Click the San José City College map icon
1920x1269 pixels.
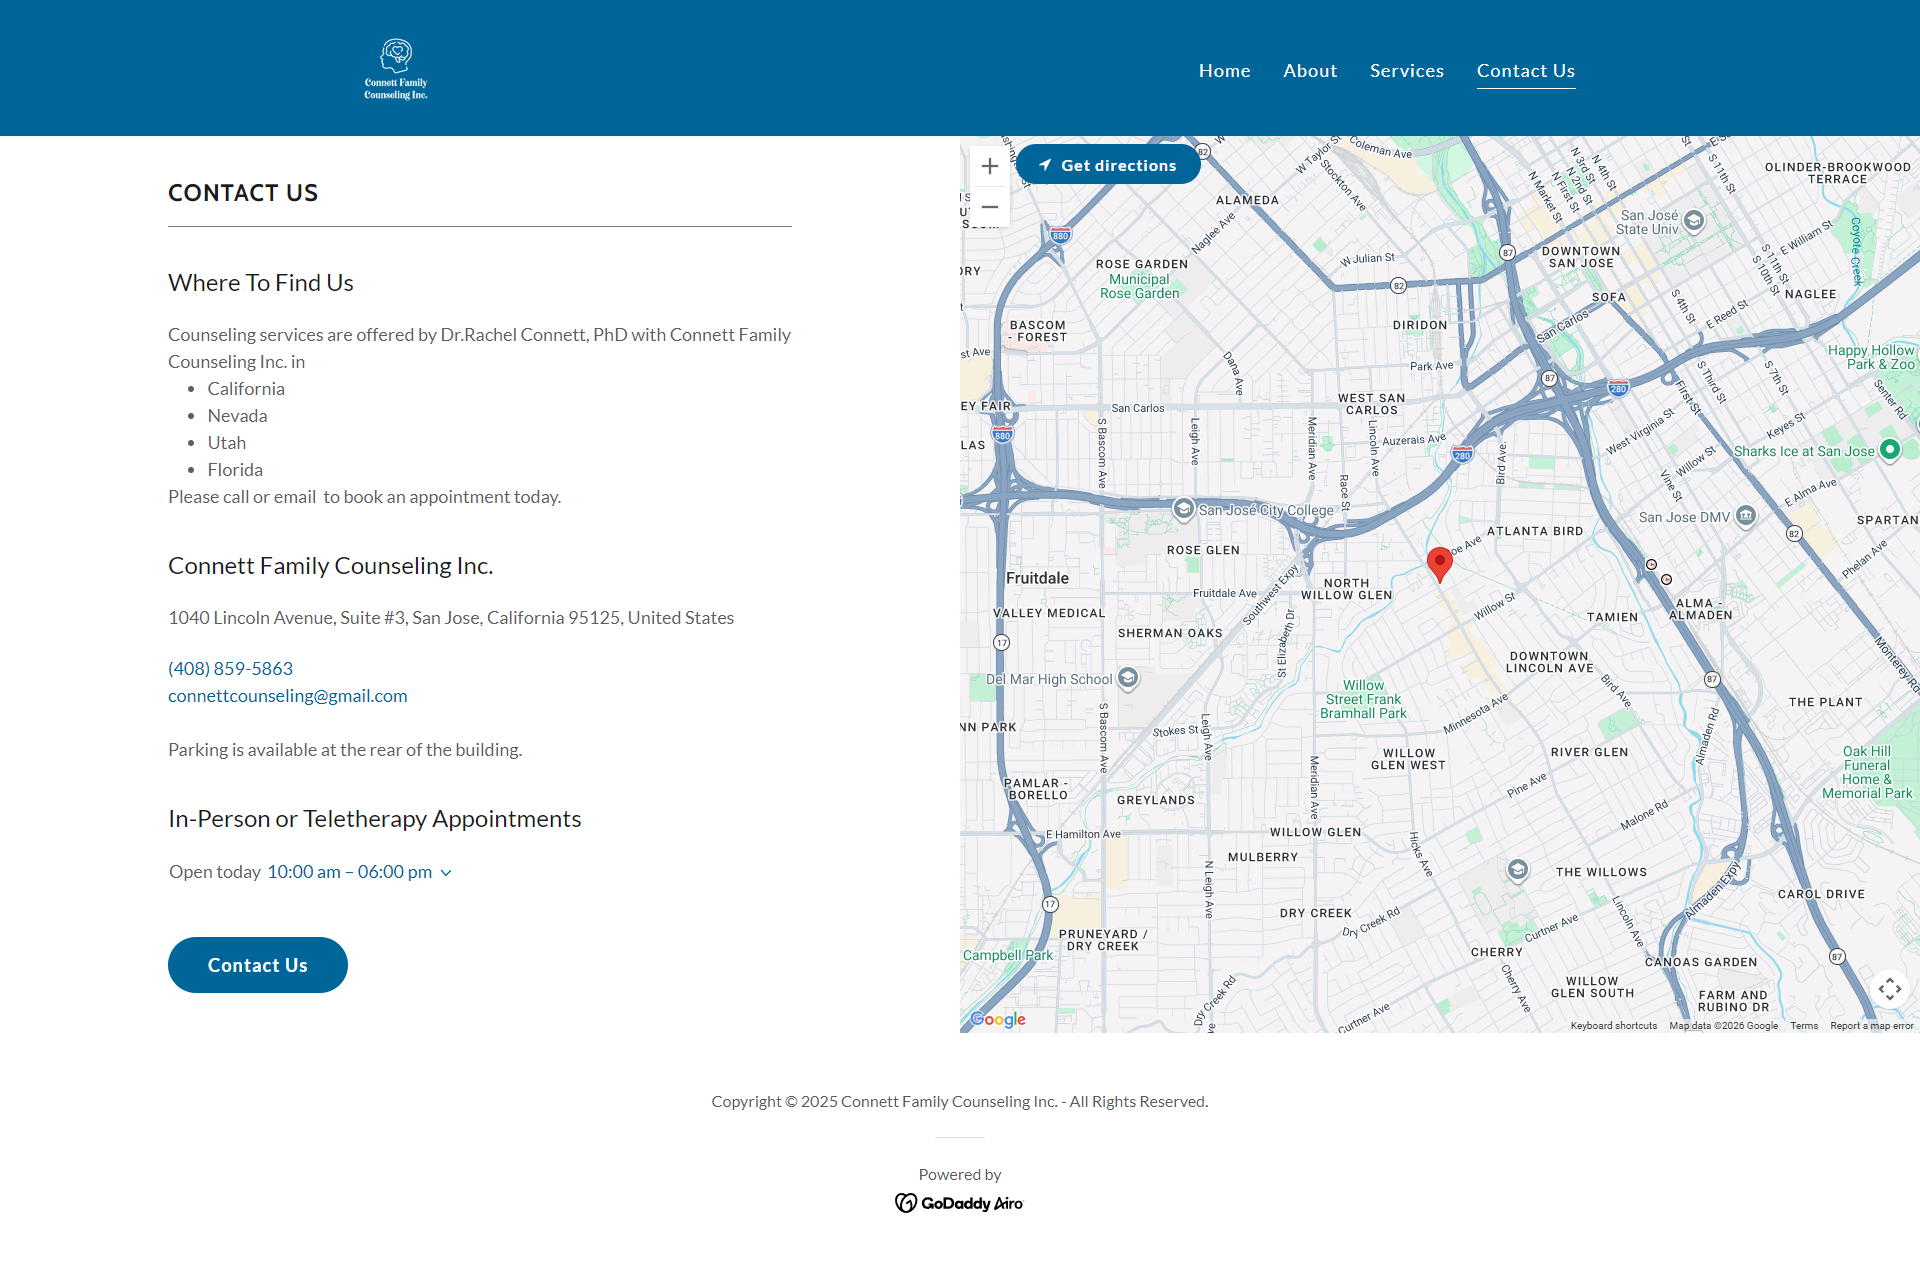[x=1184, y=509]
